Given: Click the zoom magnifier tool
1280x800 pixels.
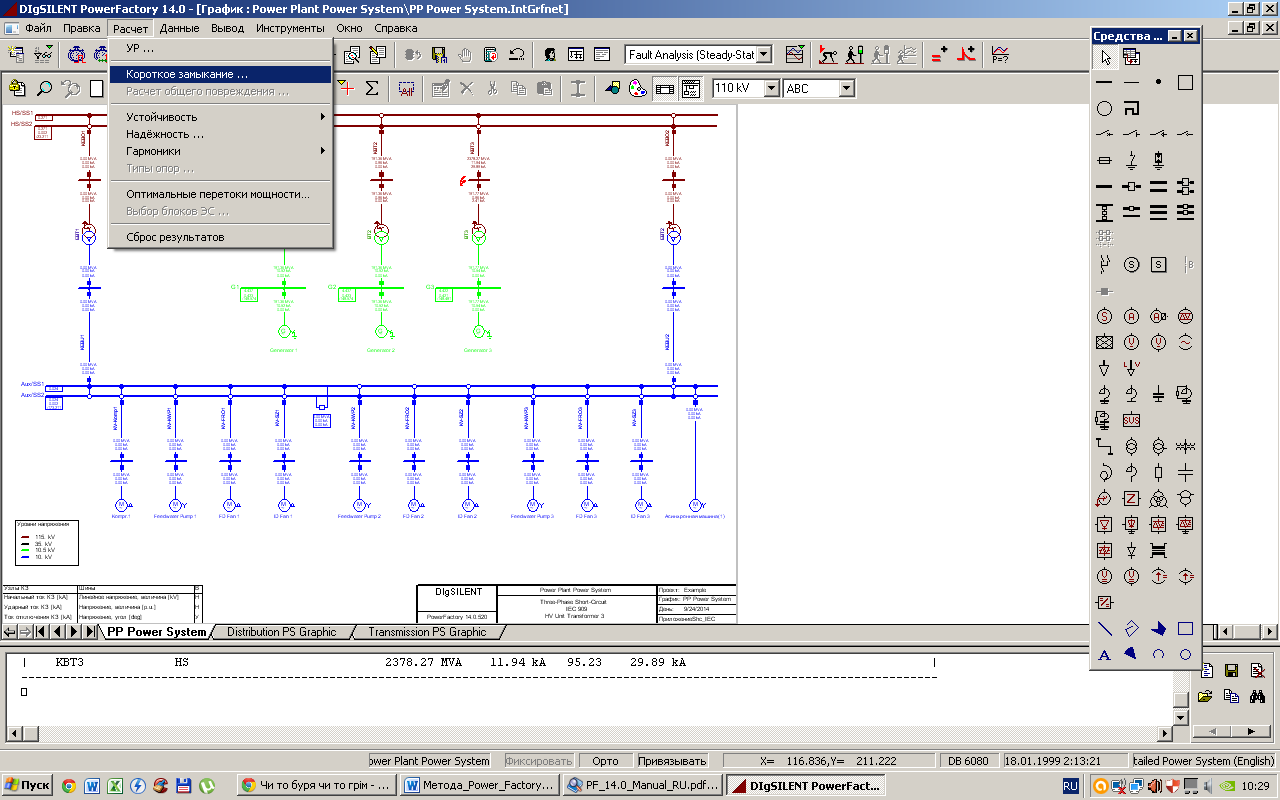Looking at the screenshot, I should coord(44,88).
